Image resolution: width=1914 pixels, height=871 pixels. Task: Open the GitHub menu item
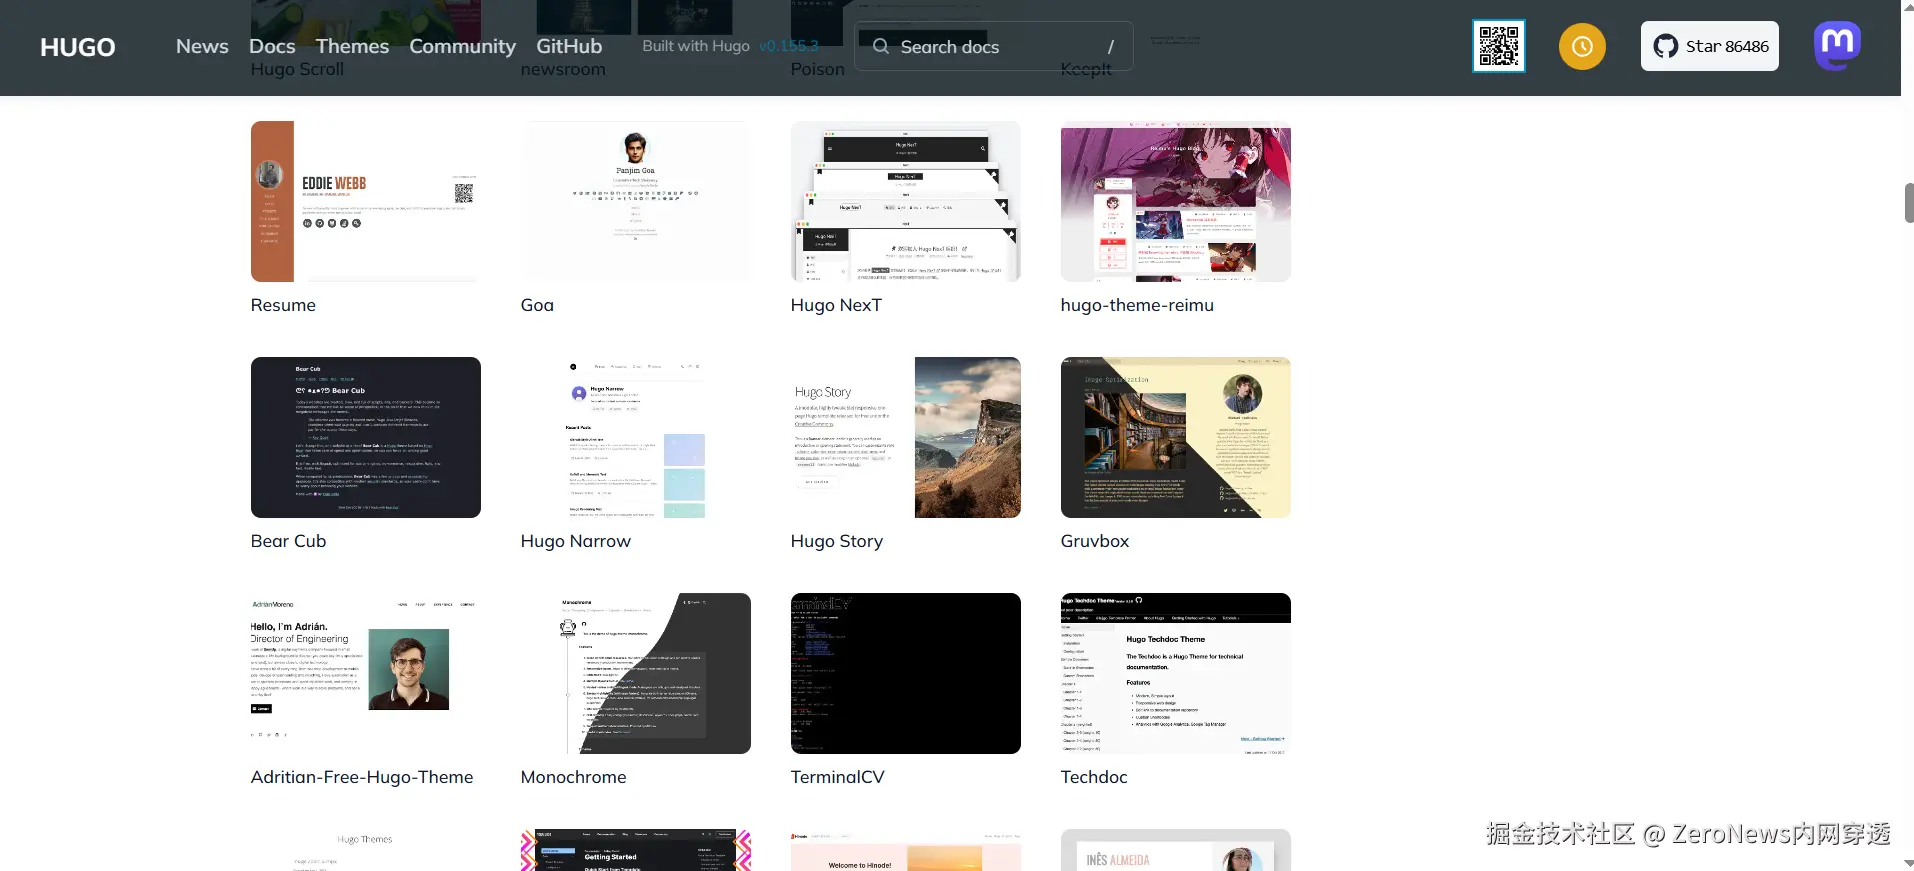[x=569, y=46]
